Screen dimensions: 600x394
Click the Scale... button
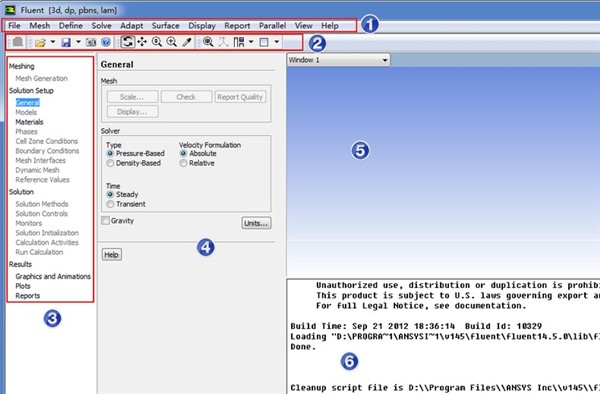132,97
